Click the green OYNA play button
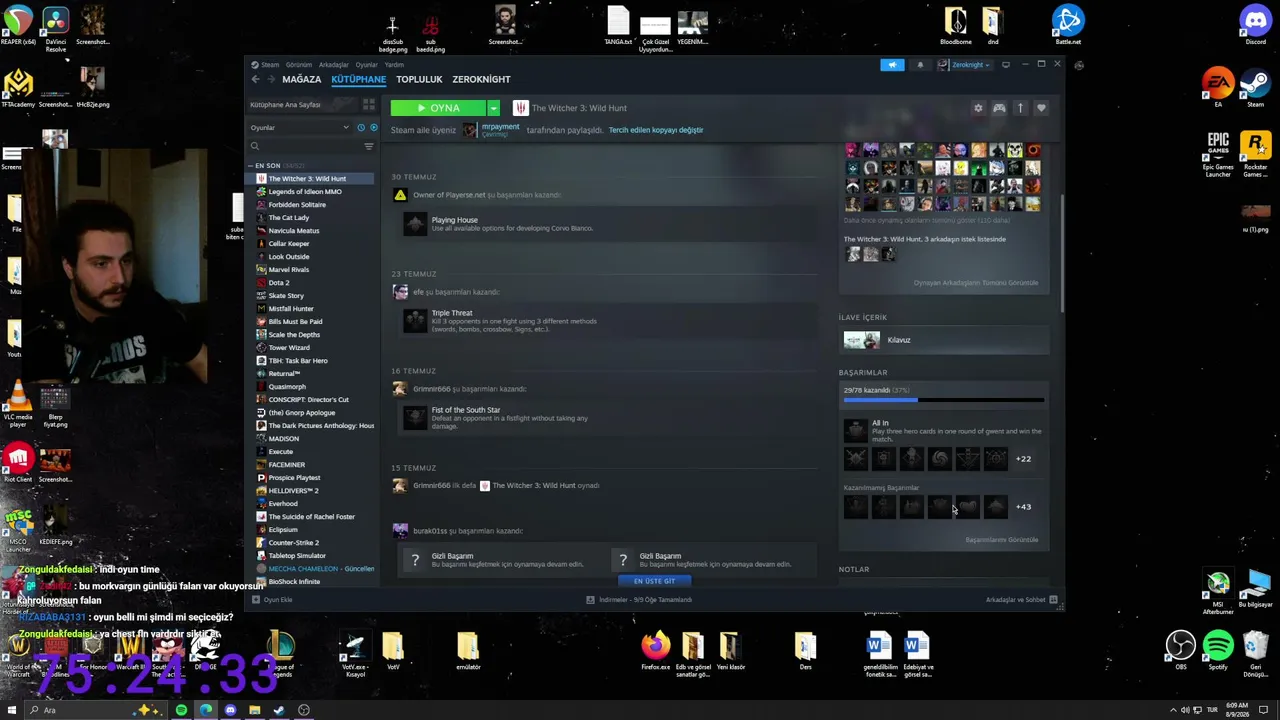The image size is (1280, 720). pos(438,108)
